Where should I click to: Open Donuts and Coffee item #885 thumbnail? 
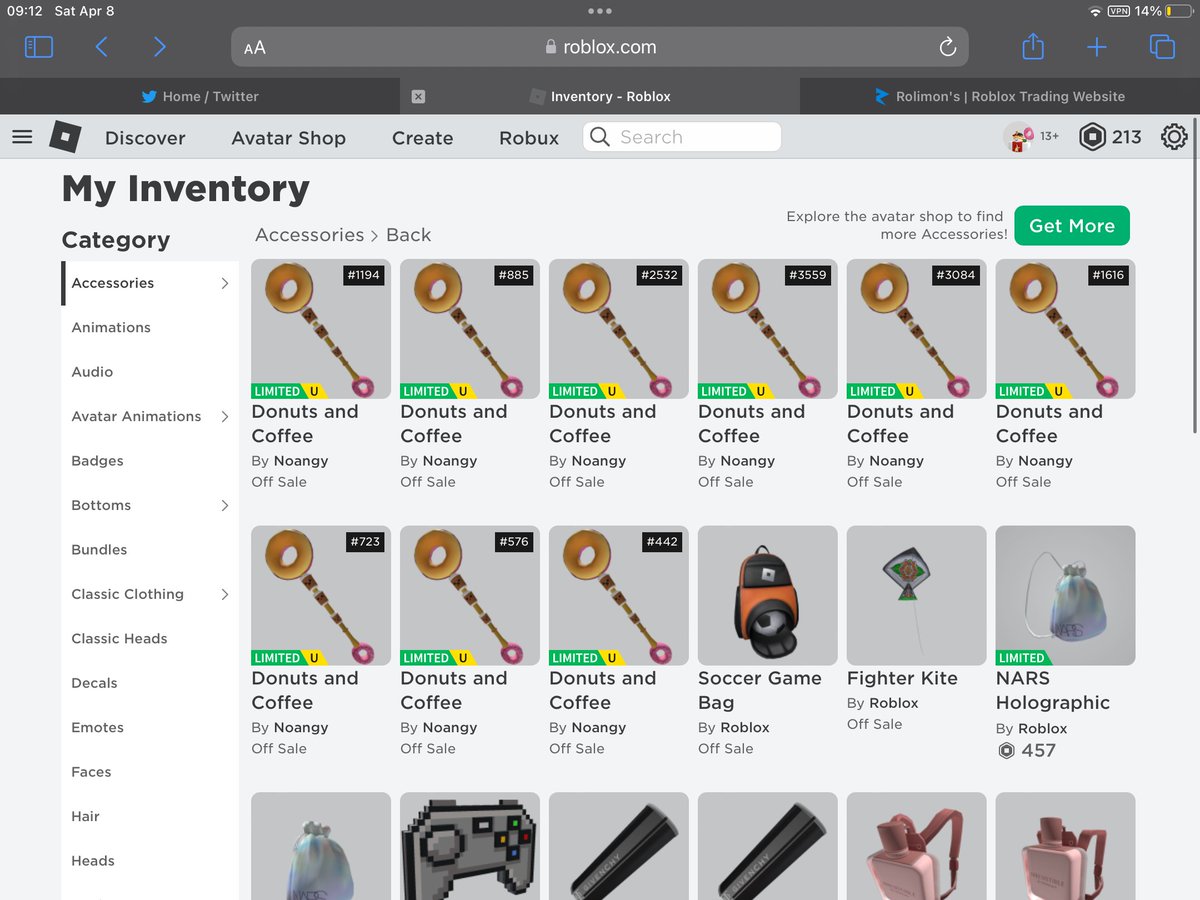tap(470, 329)
